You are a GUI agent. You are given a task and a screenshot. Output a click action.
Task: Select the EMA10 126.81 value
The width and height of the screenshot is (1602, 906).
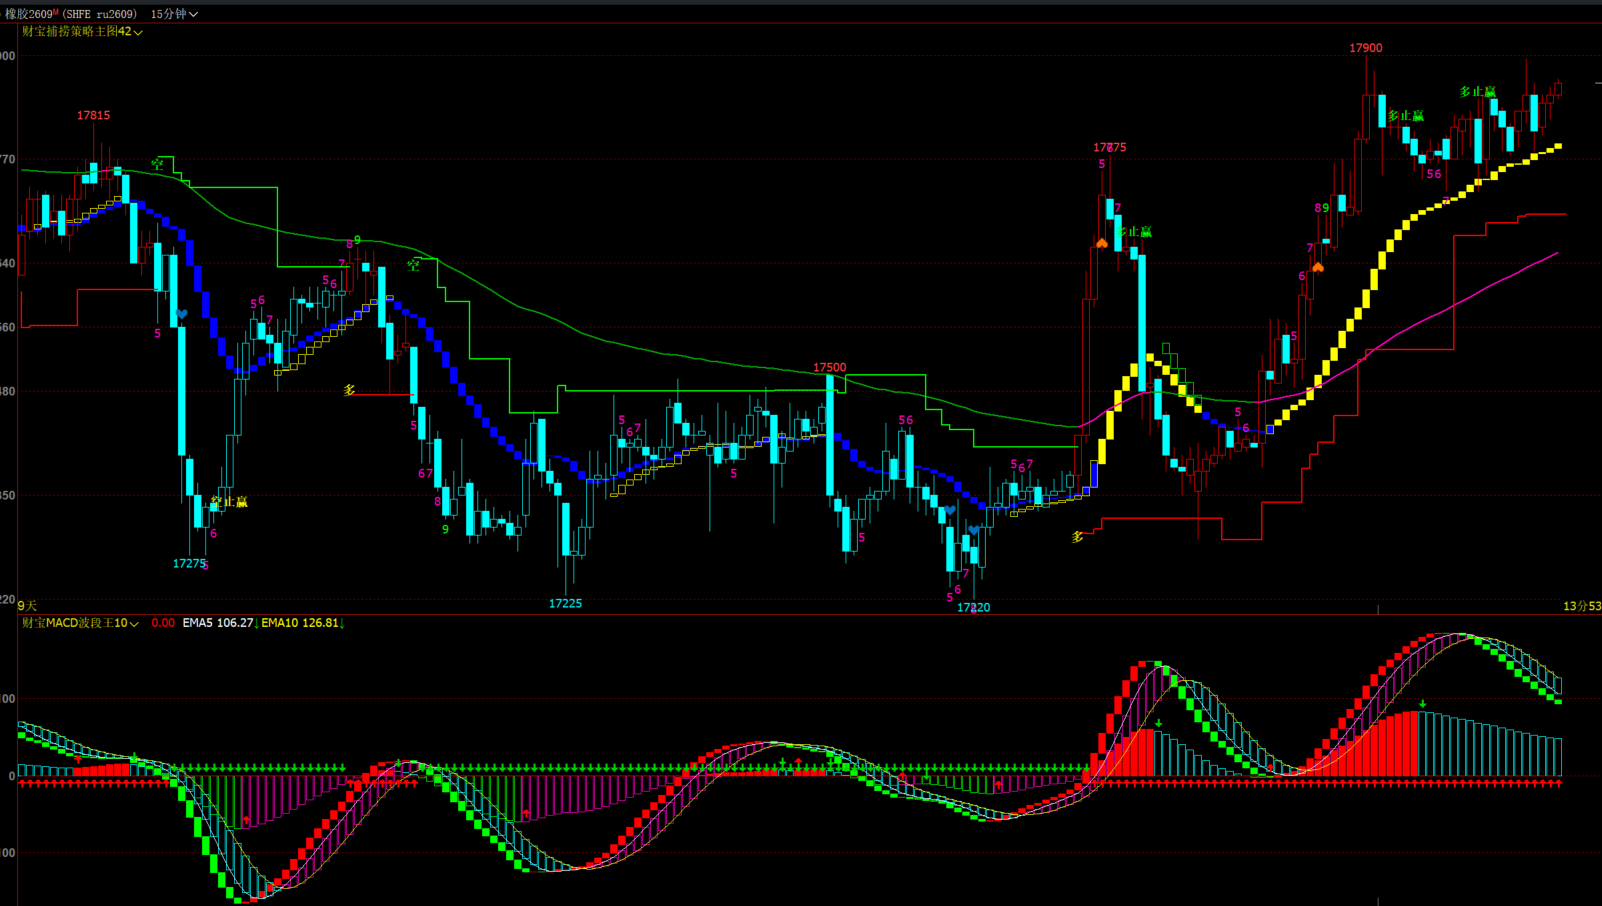click(300, 623)
